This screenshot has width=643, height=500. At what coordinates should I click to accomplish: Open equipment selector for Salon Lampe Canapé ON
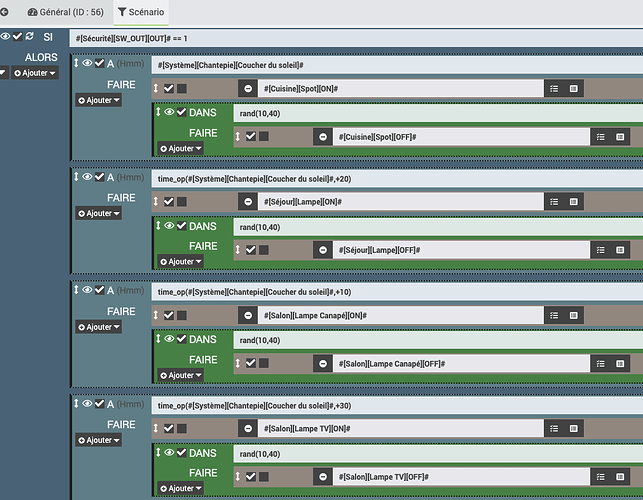[573, 315]
